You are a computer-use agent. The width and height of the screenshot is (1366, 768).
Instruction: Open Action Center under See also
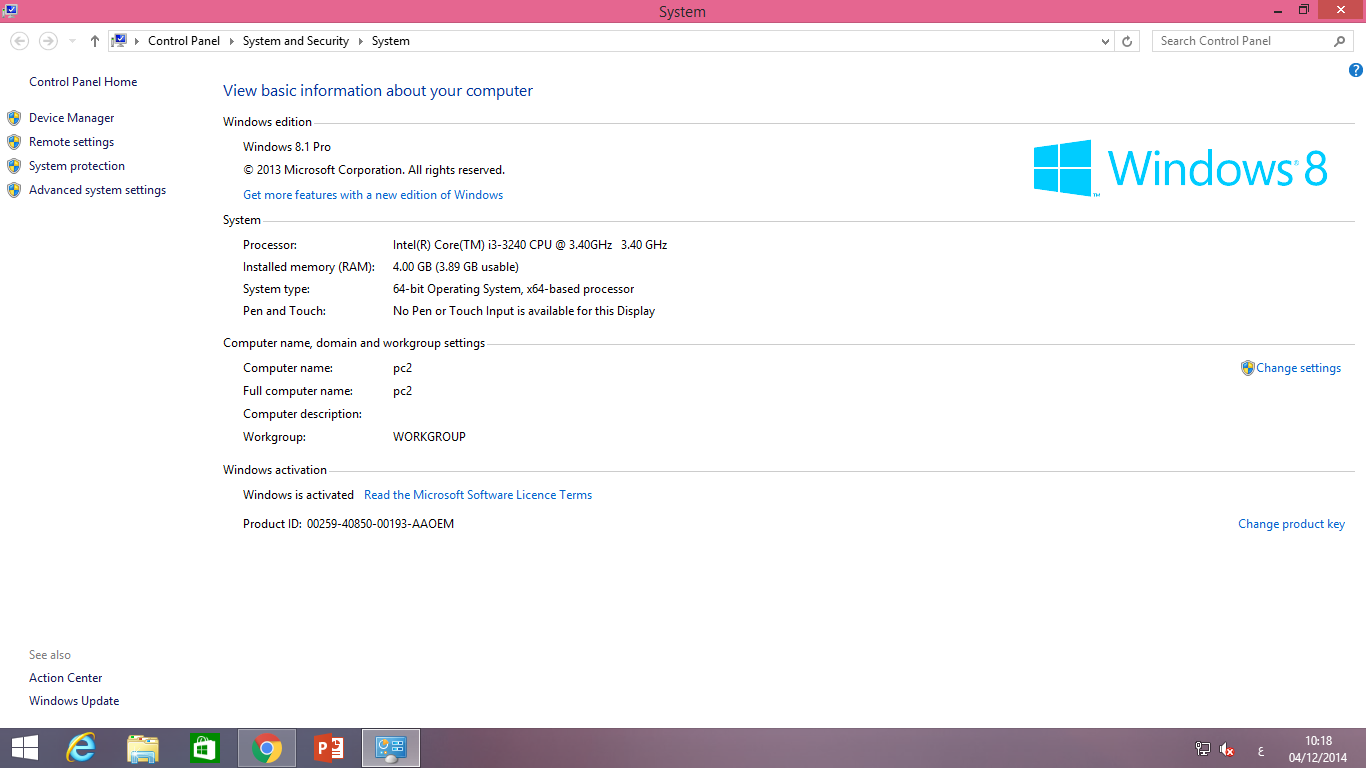(66, 678)
